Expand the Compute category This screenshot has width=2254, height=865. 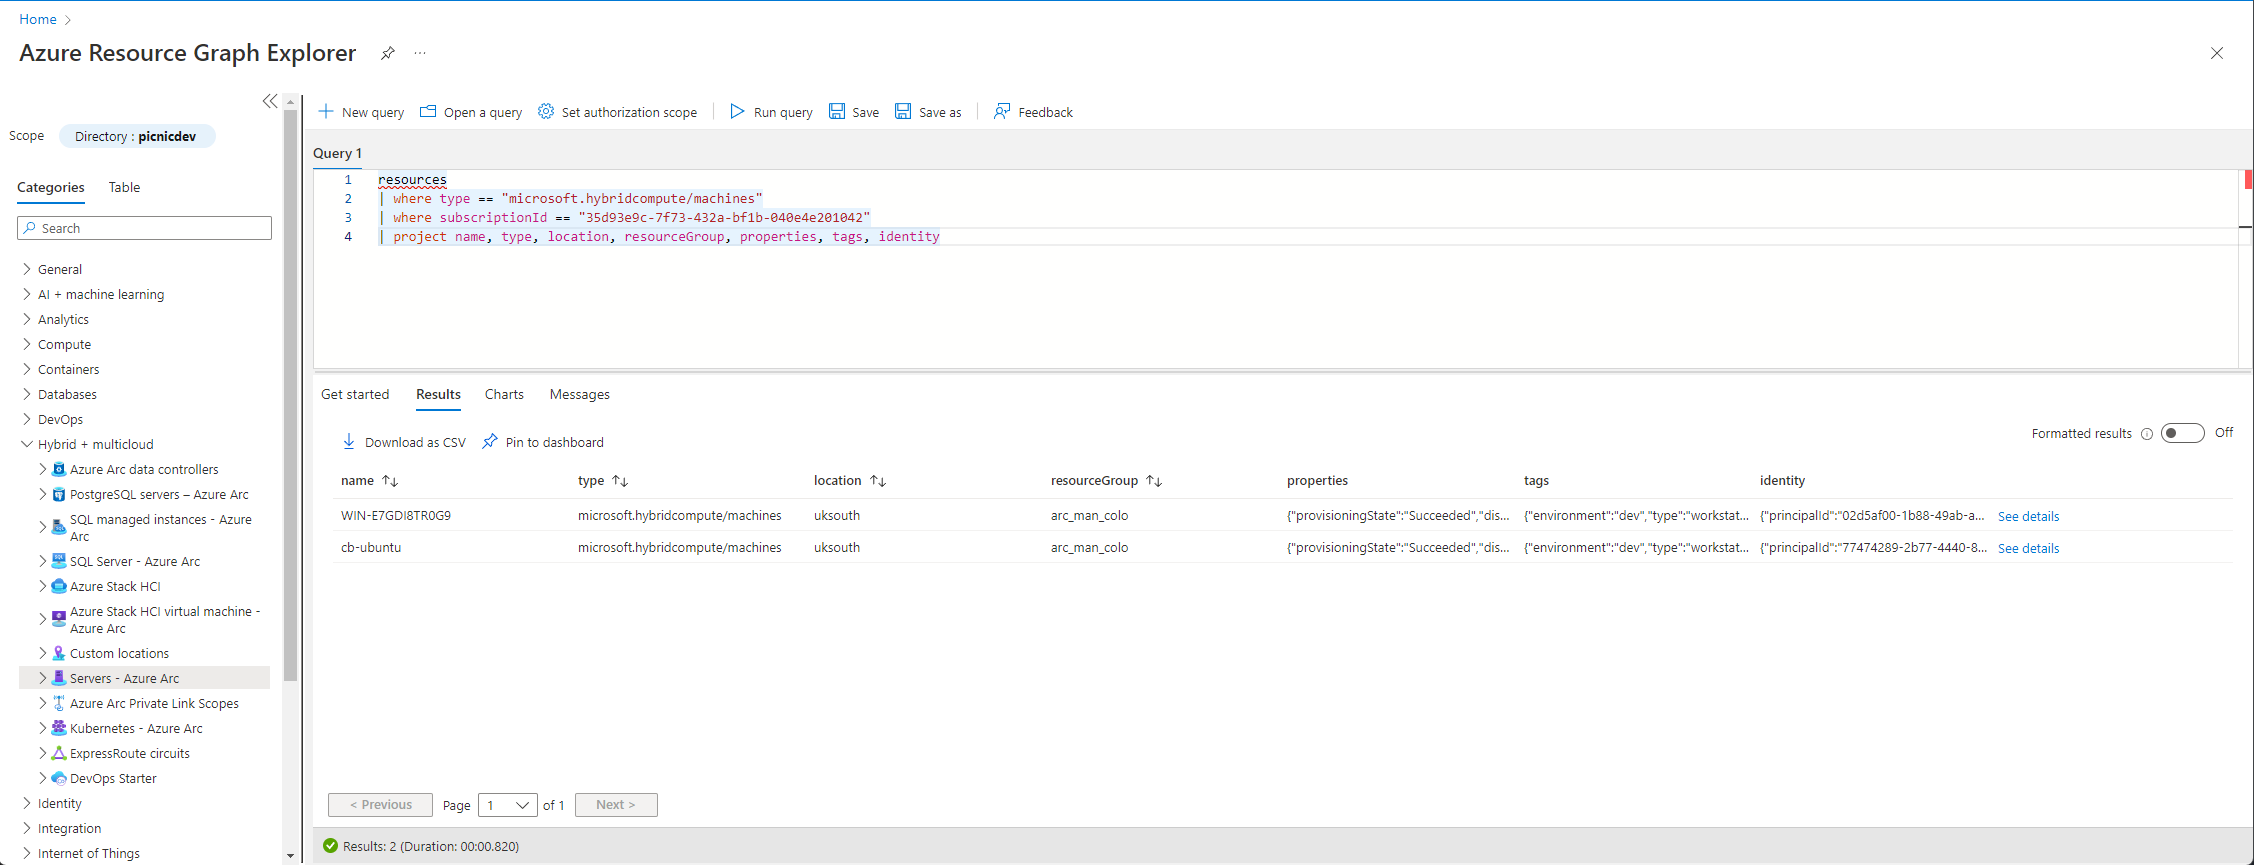pos(27,344)
